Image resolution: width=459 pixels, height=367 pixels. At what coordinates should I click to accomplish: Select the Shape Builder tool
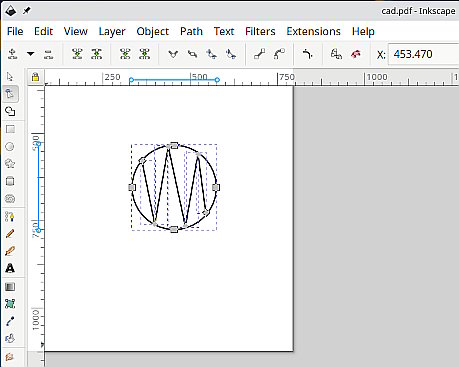(10, 111)
